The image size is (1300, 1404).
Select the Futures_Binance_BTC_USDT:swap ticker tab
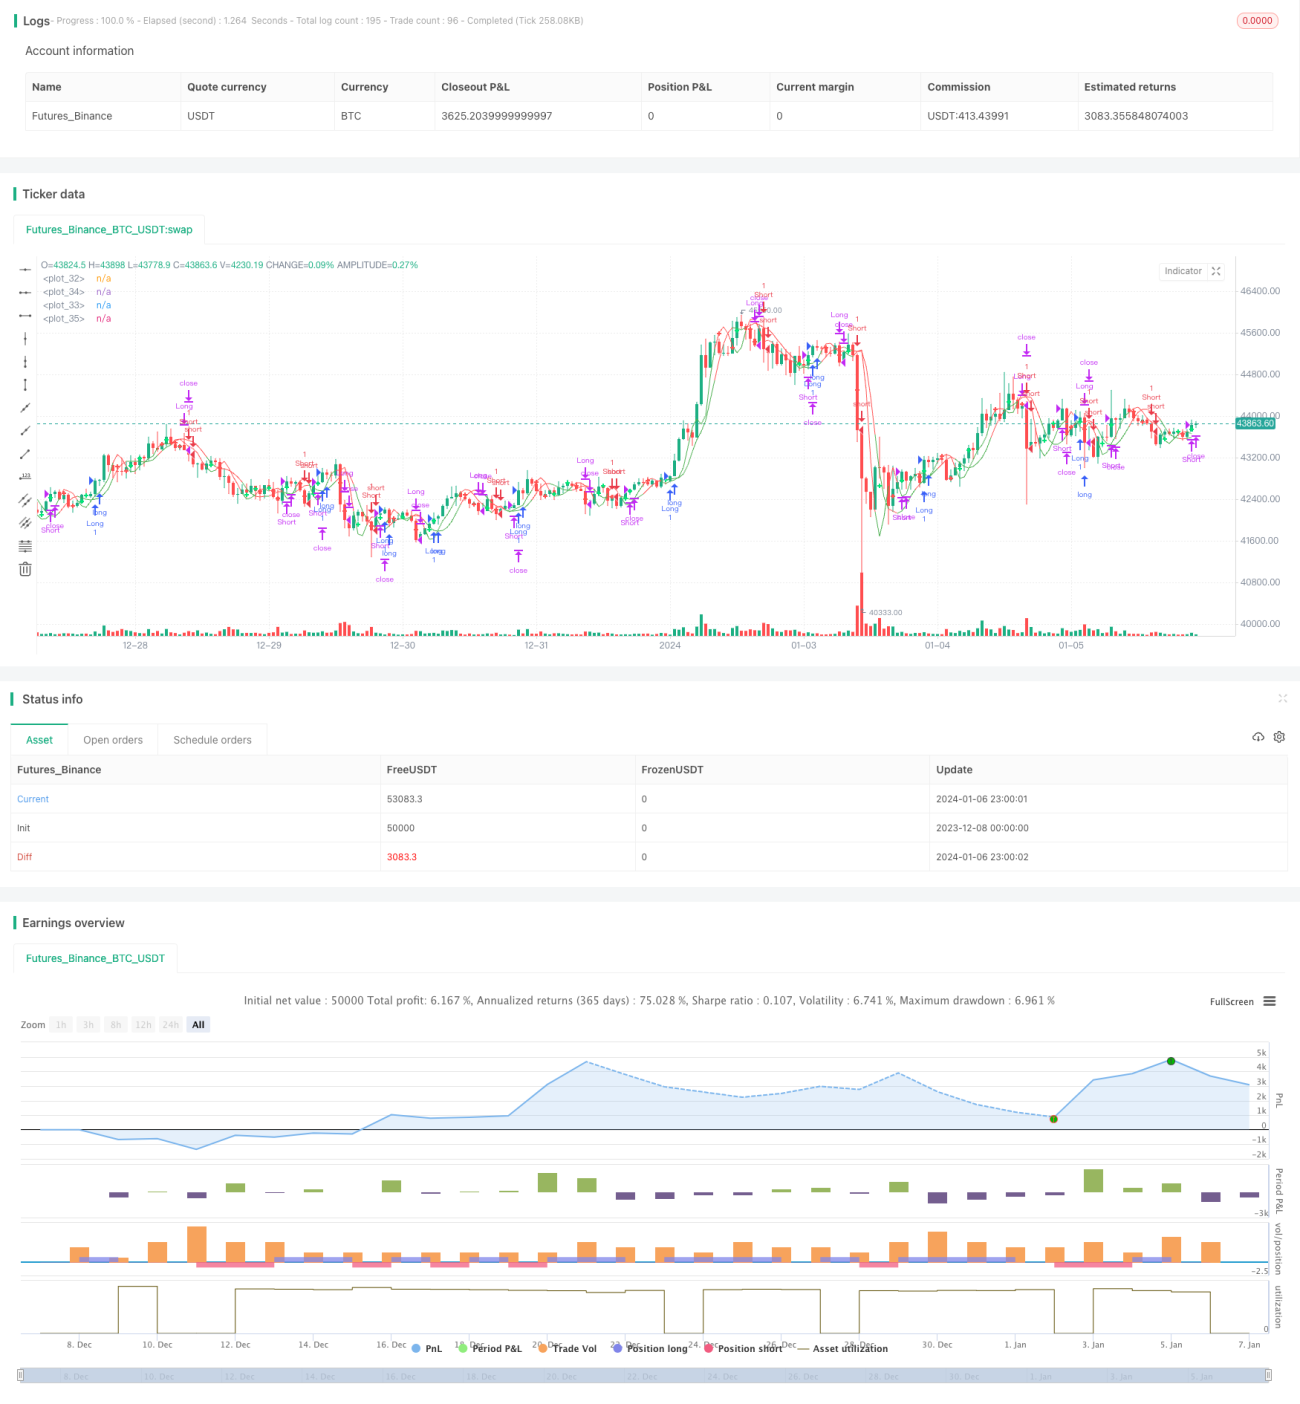(x=109, y=230)
